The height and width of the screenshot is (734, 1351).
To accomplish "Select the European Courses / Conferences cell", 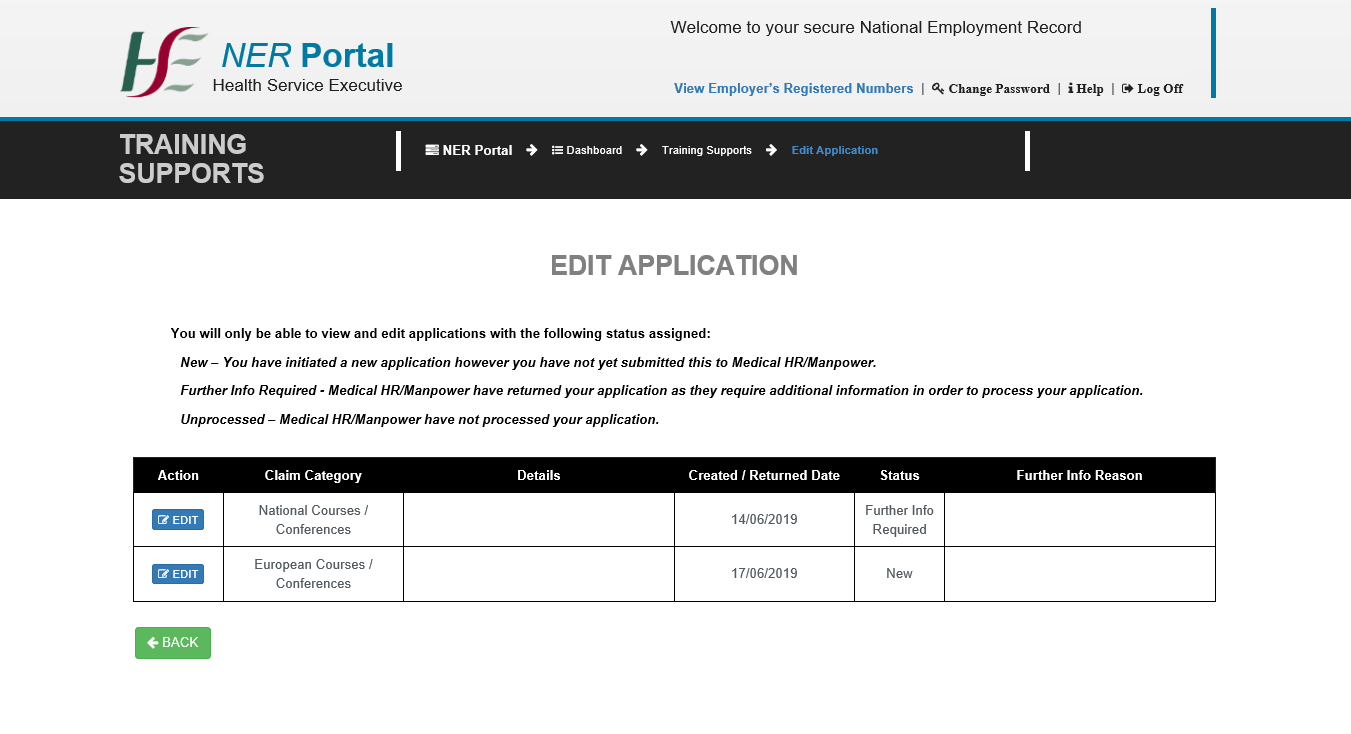I will (313, 574).
